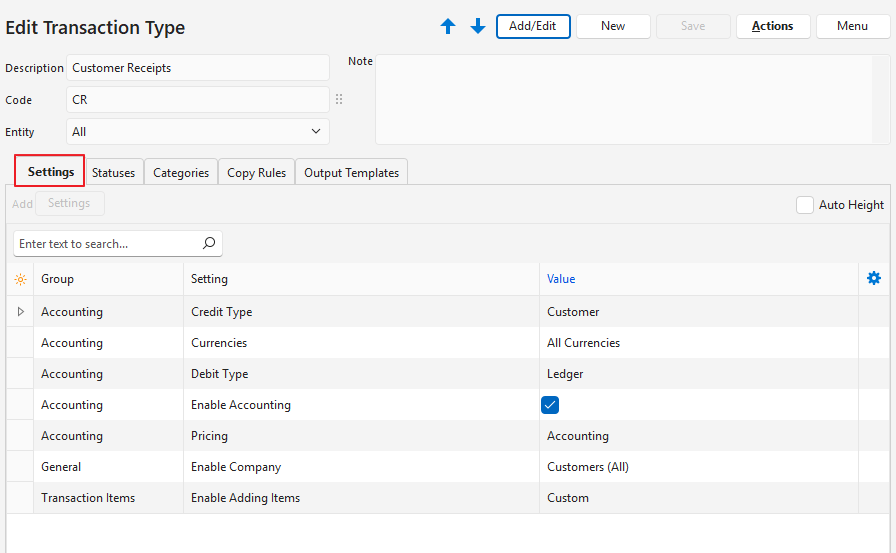
Task: Sort by the Value column header
Action: point(561,279)
